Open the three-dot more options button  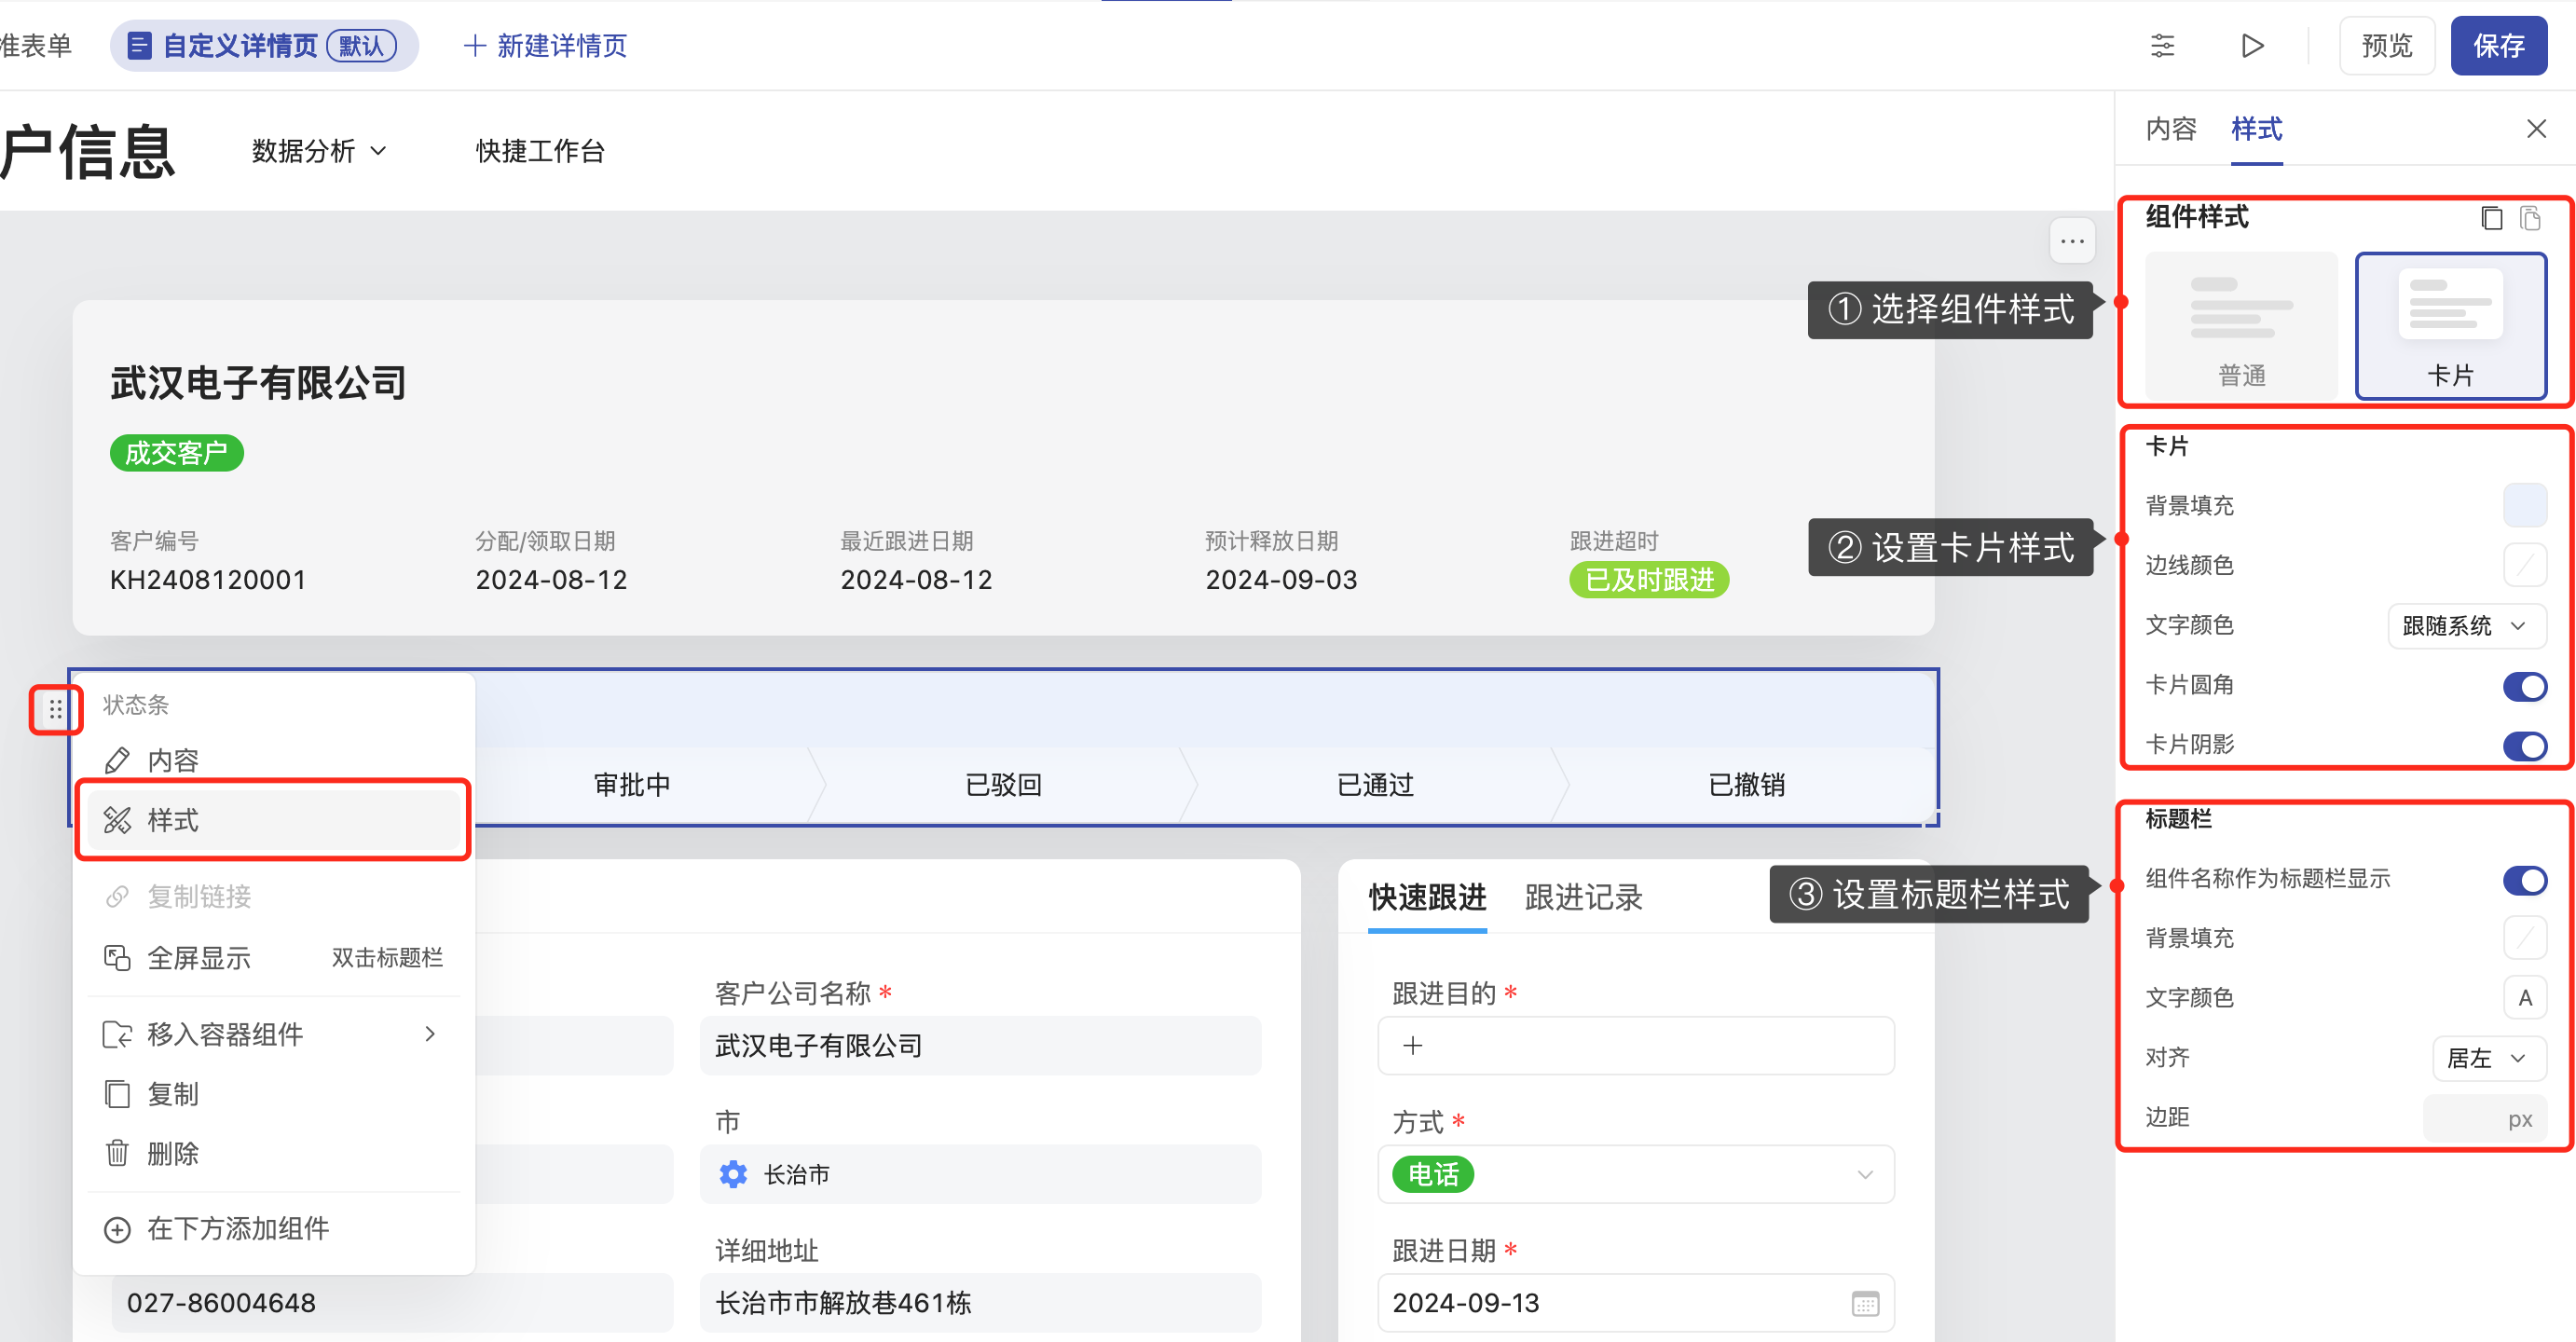point(2072,241)
